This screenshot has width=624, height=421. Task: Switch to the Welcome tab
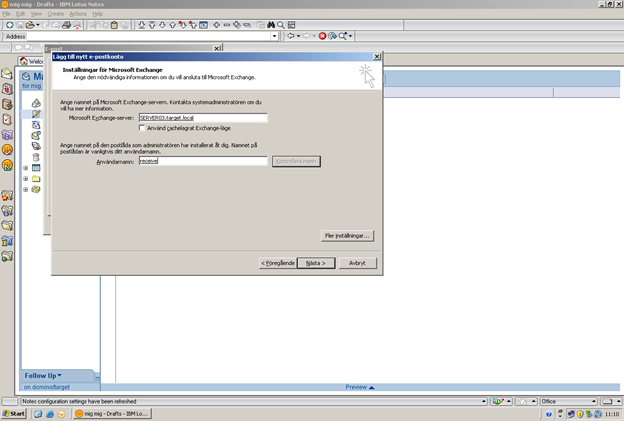point(31,61)
